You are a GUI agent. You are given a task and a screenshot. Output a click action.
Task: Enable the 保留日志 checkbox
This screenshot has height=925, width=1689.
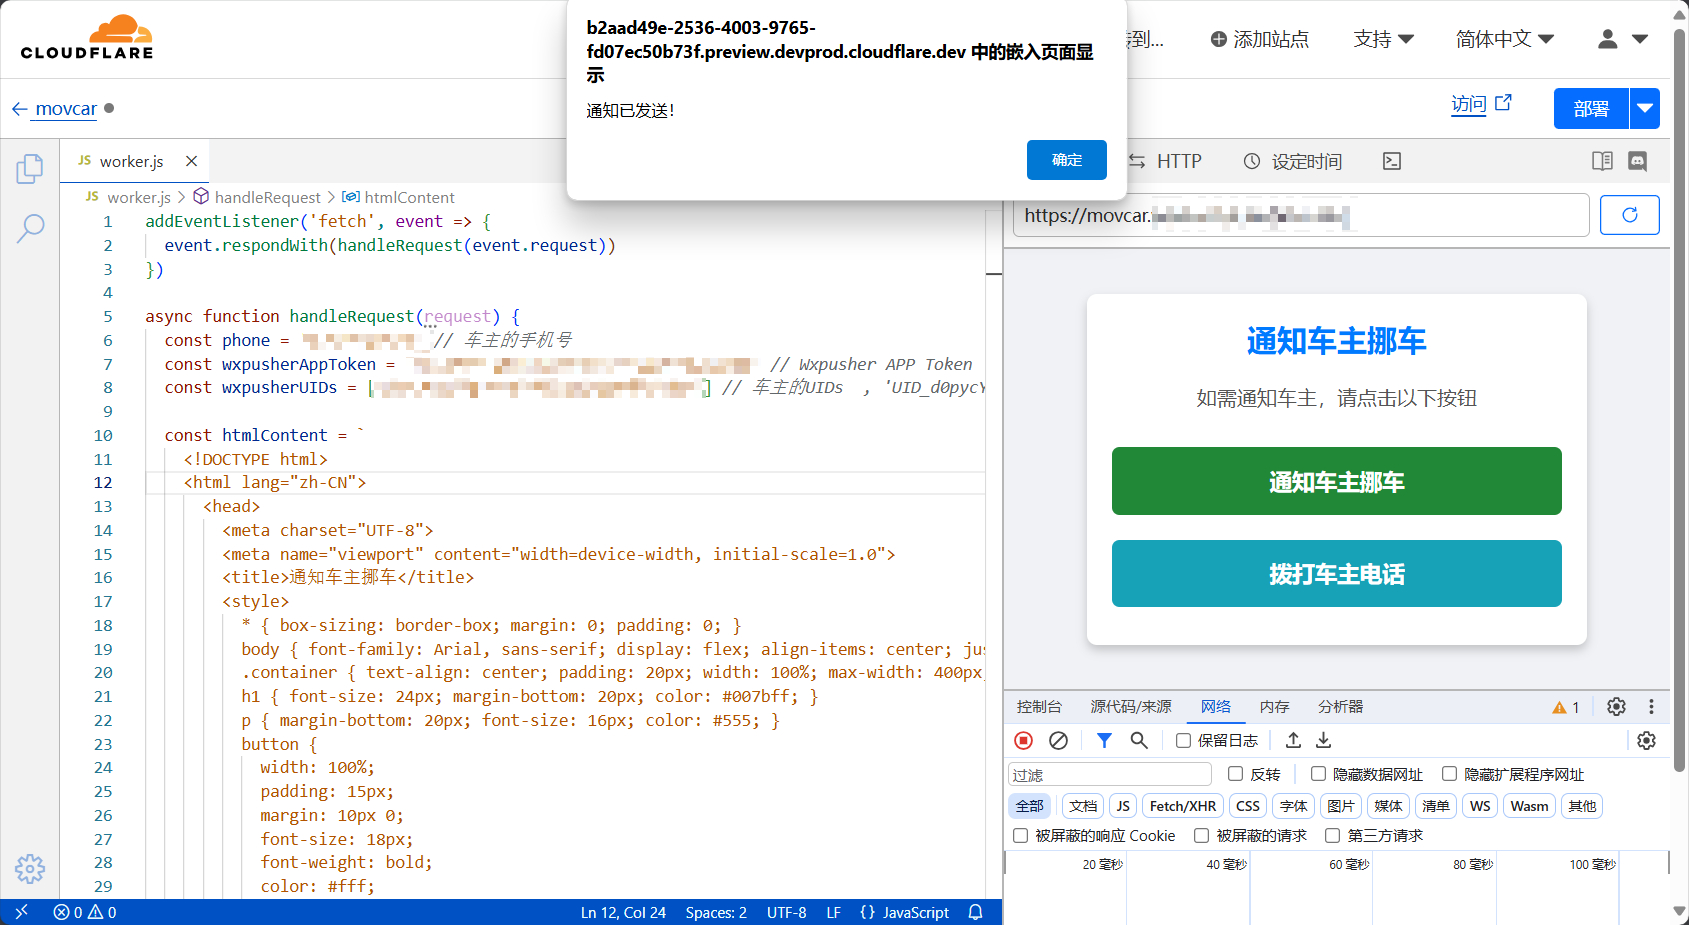click(1183, 741)
